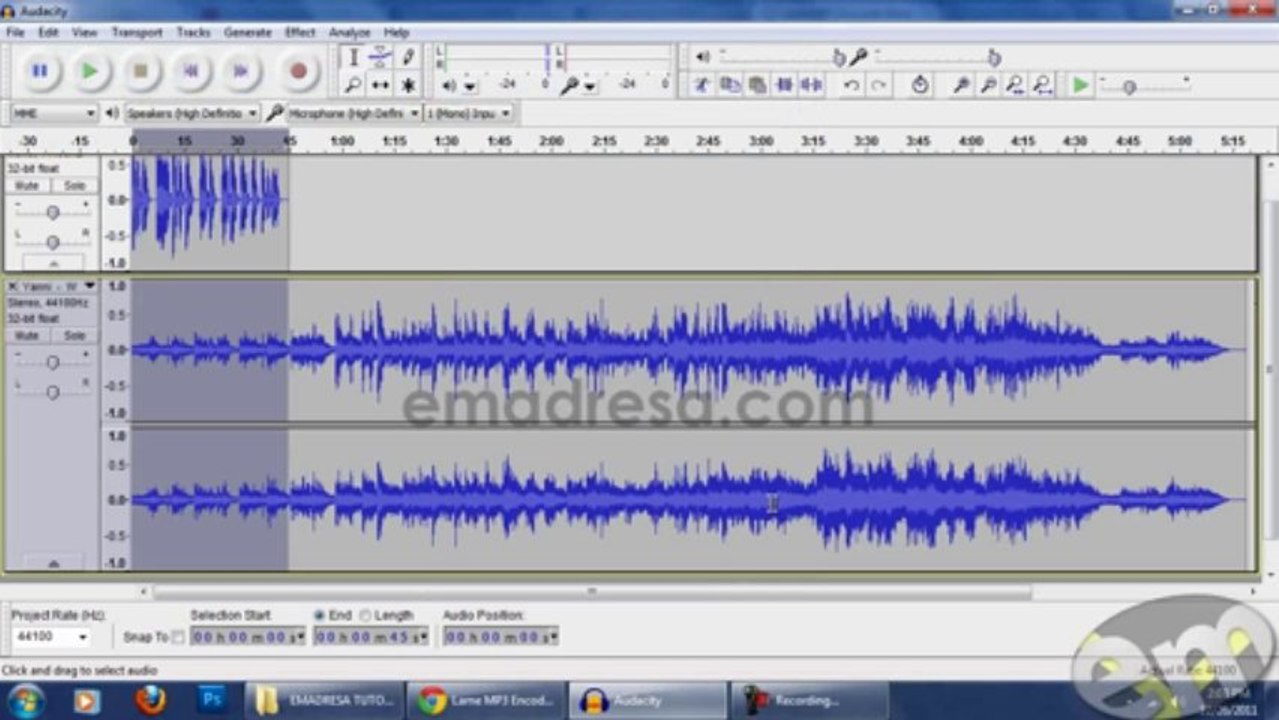Viewport: 1279px width, 720px height.
Task: Open the 1 (Mono) input channels dropdown
Action: (469, 113)
